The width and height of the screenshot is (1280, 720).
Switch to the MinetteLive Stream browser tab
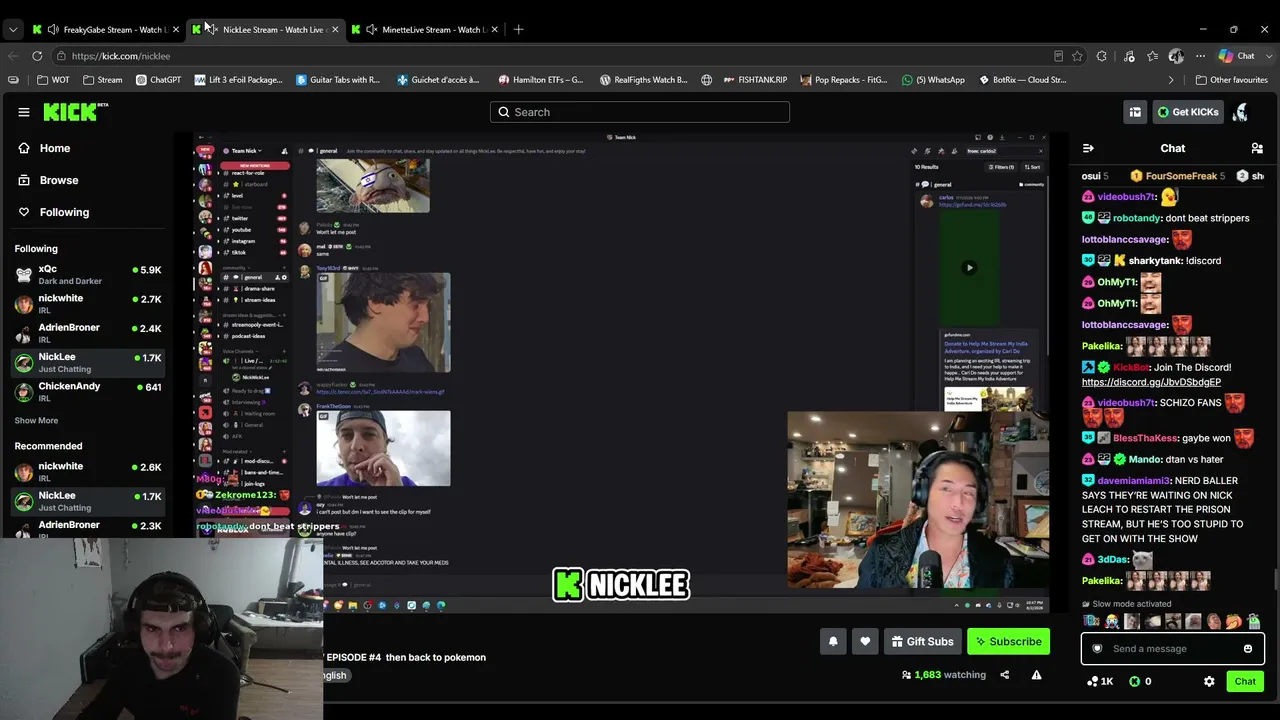(425, 30)
